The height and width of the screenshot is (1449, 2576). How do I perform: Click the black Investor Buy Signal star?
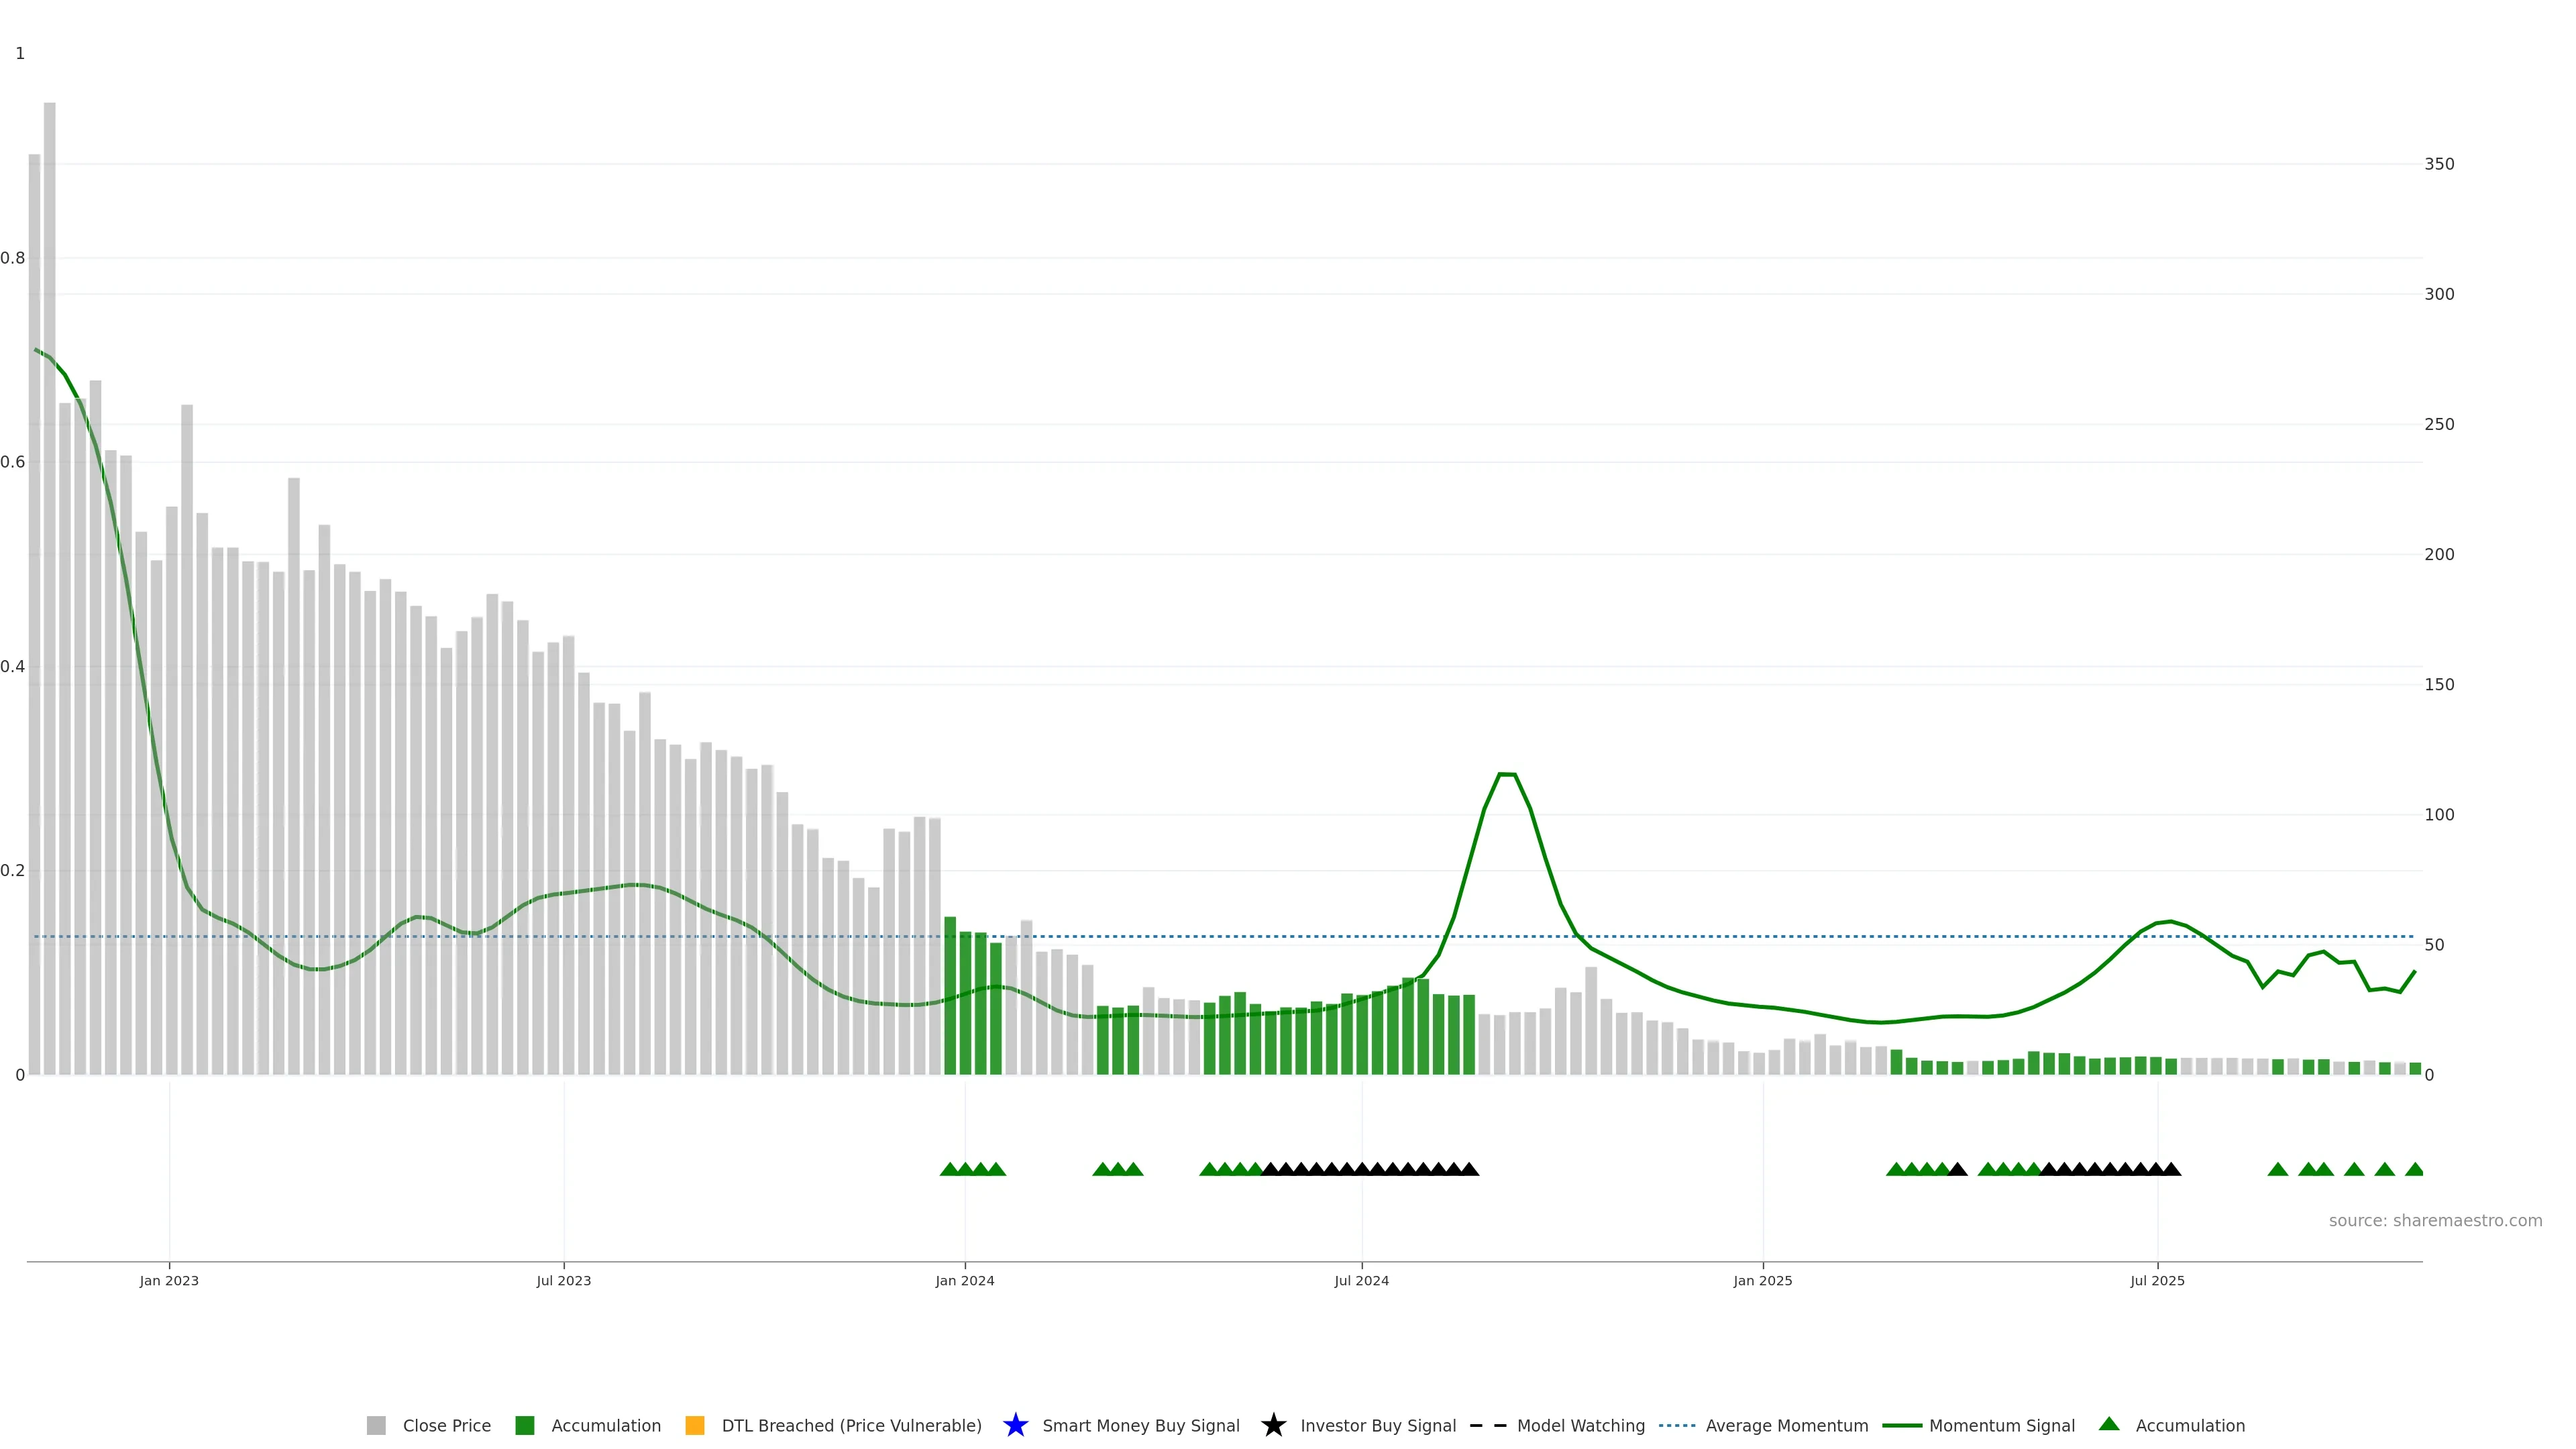click(1273, 1425)
